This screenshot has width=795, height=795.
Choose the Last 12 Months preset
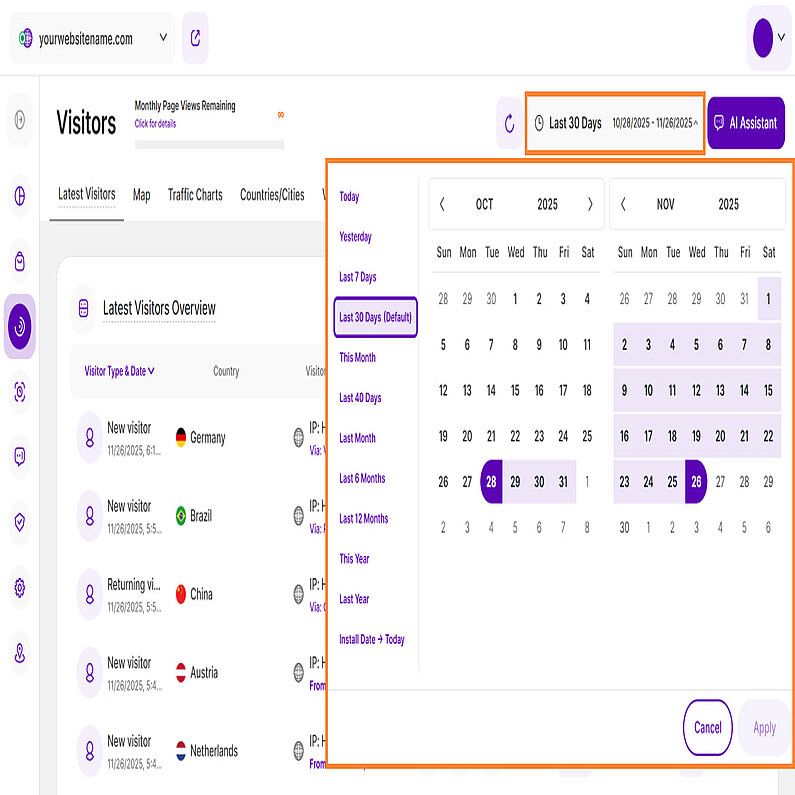pyautogui.click(x=363, y=519)
